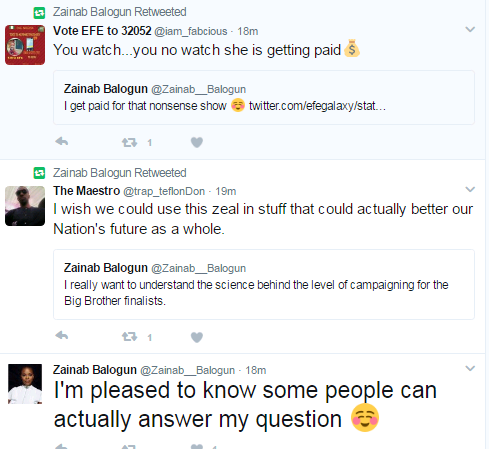The height and width of the screenshot is (449, 489).
Task: Expand options chevron on The Maestro tweet
Action: tap(470, 189)
